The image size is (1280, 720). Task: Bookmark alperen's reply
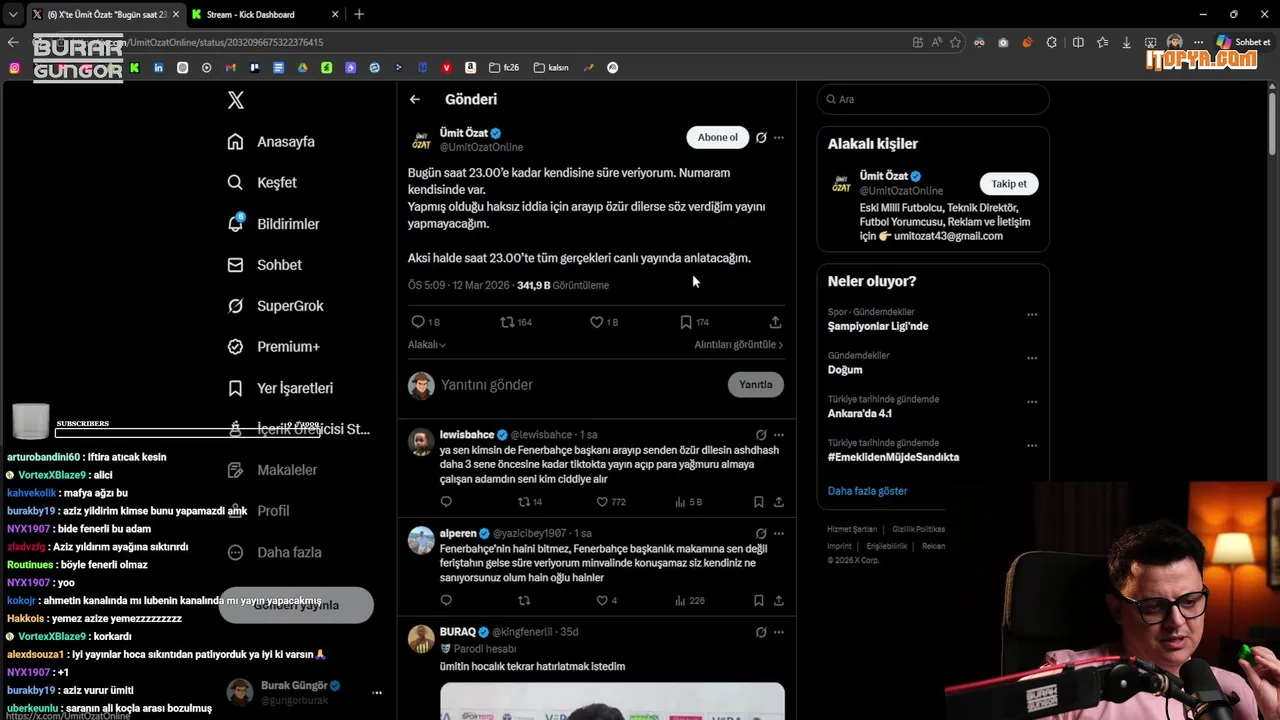[x=758, y=600]
